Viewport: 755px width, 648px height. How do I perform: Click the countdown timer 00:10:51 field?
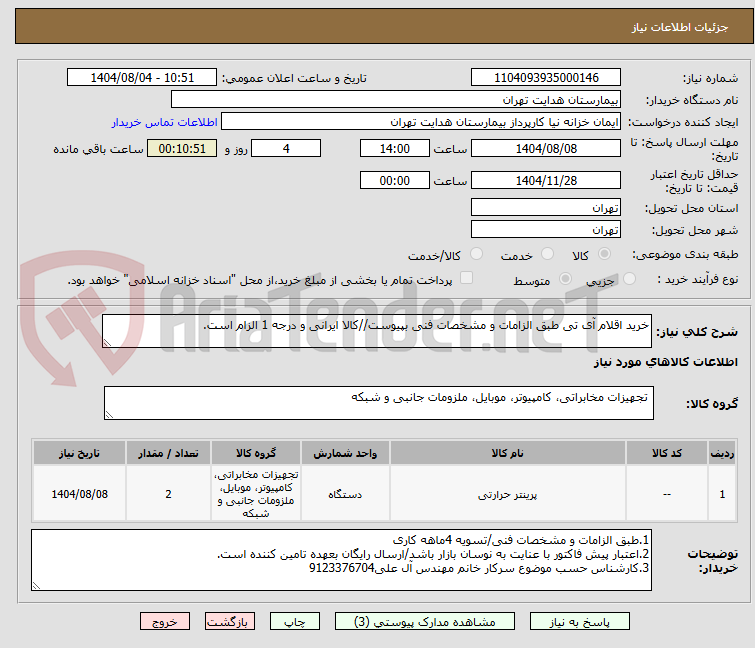[x=182, y=148]
